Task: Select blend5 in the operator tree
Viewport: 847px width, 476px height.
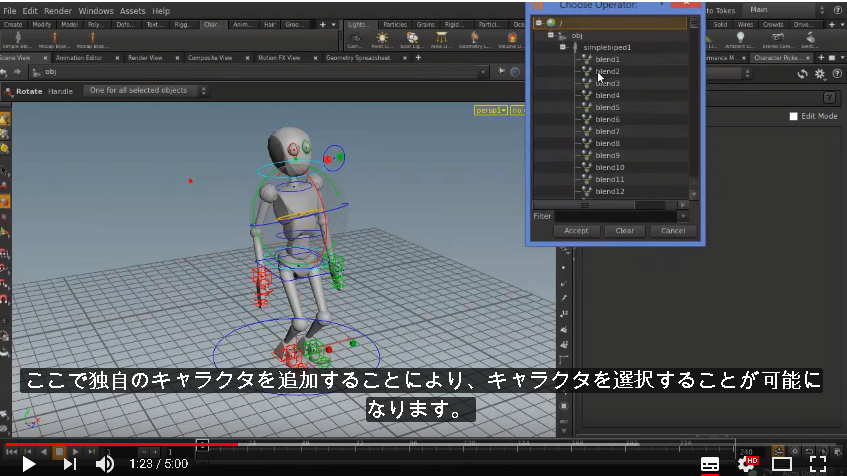Action: point(607,107)
